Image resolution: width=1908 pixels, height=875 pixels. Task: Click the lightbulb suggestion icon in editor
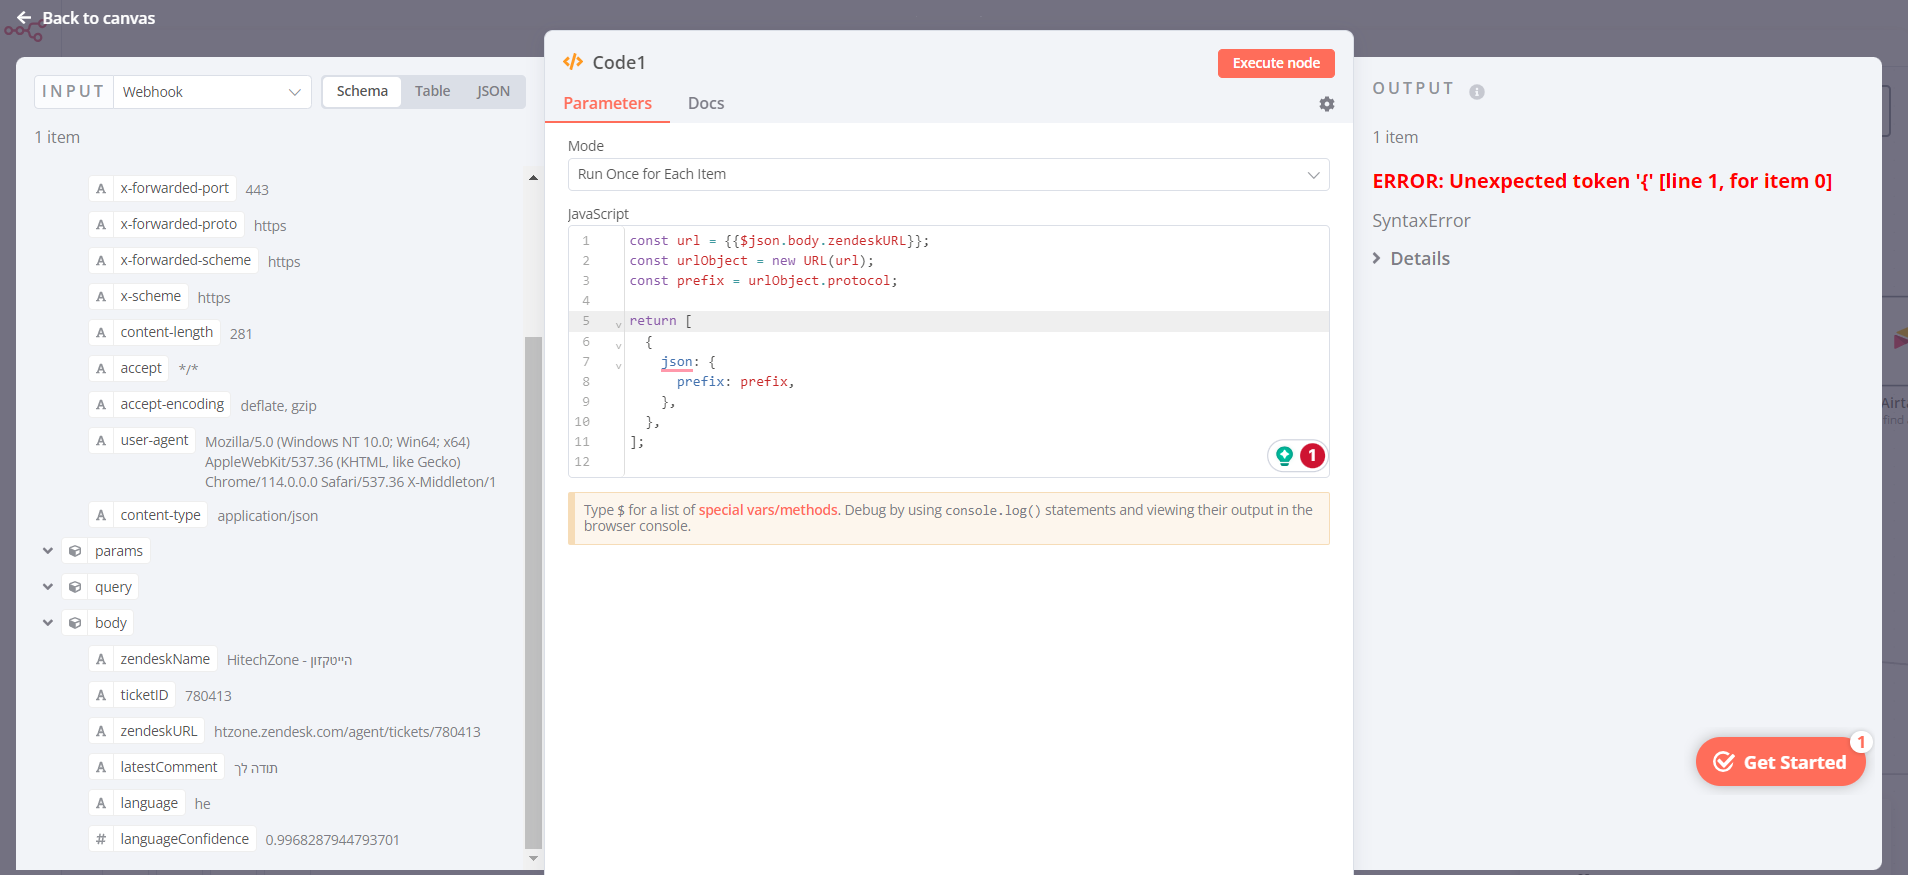(x=1285, y=456)
